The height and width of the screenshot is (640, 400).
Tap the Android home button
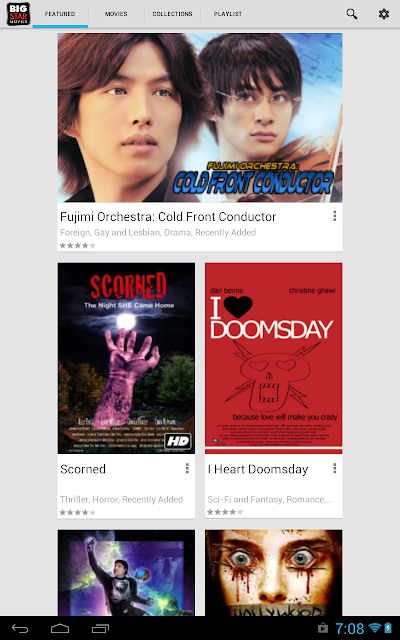click(60, 629)
